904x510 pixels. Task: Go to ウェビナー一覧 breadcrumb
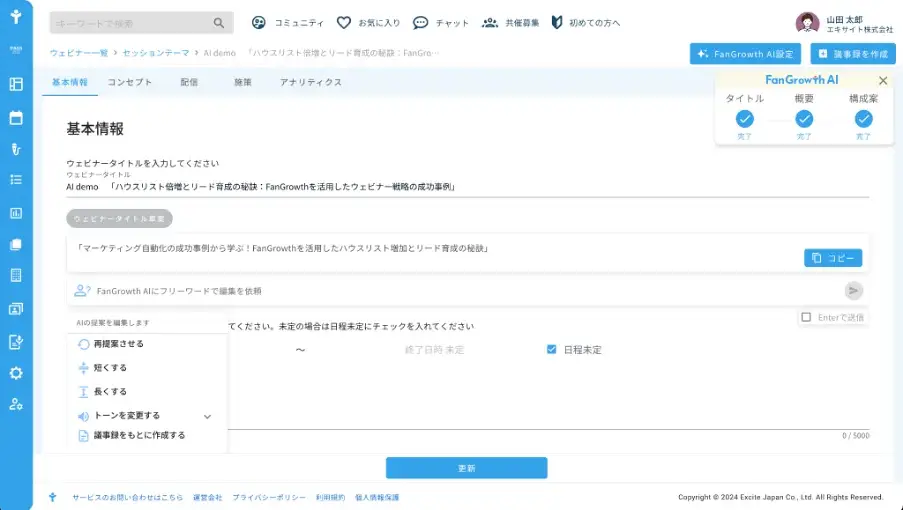click(79, 53)
